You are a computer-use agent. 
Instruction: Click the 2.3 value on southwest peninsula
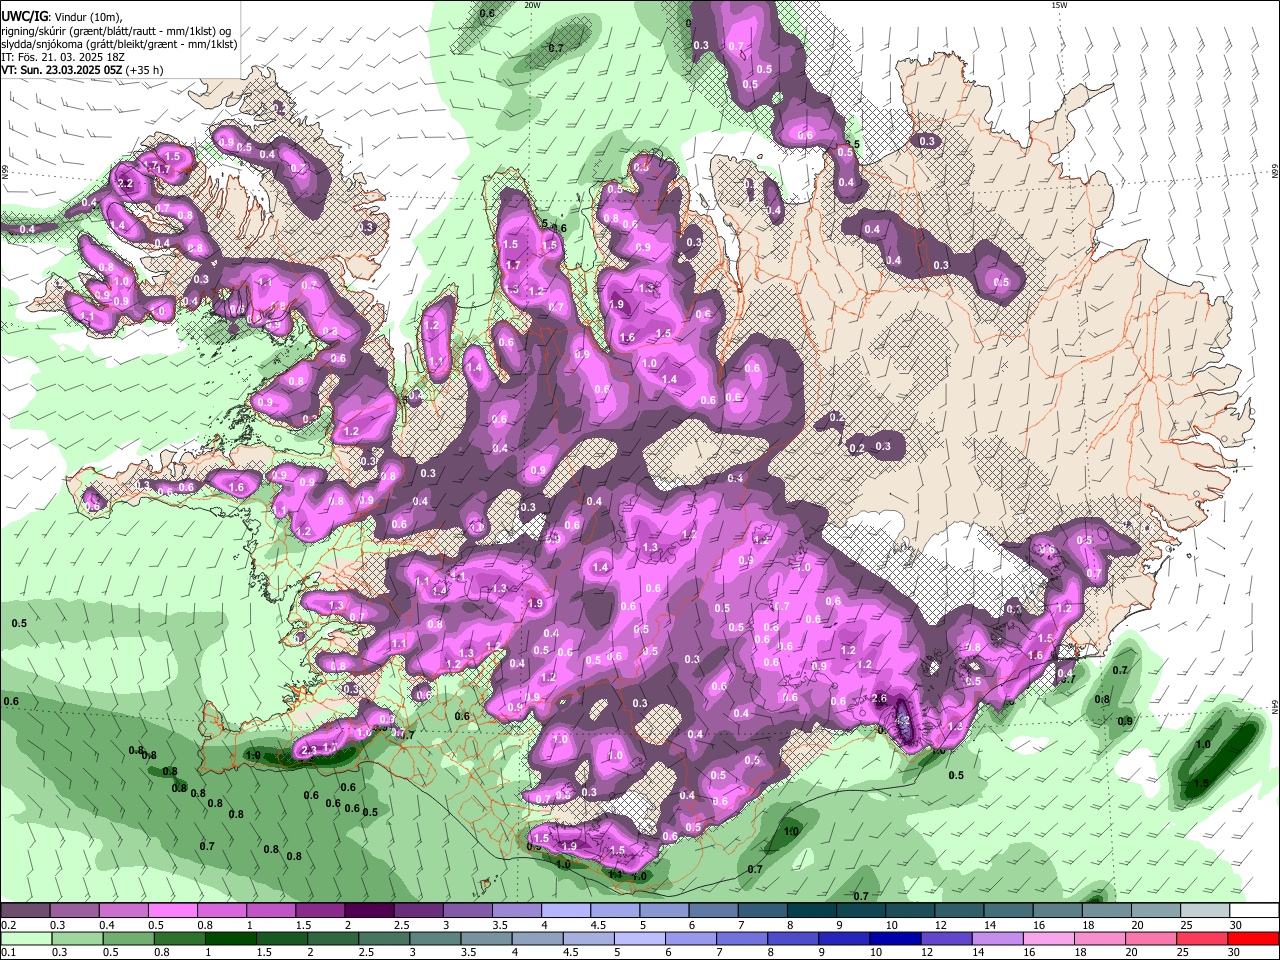(309, 750)
